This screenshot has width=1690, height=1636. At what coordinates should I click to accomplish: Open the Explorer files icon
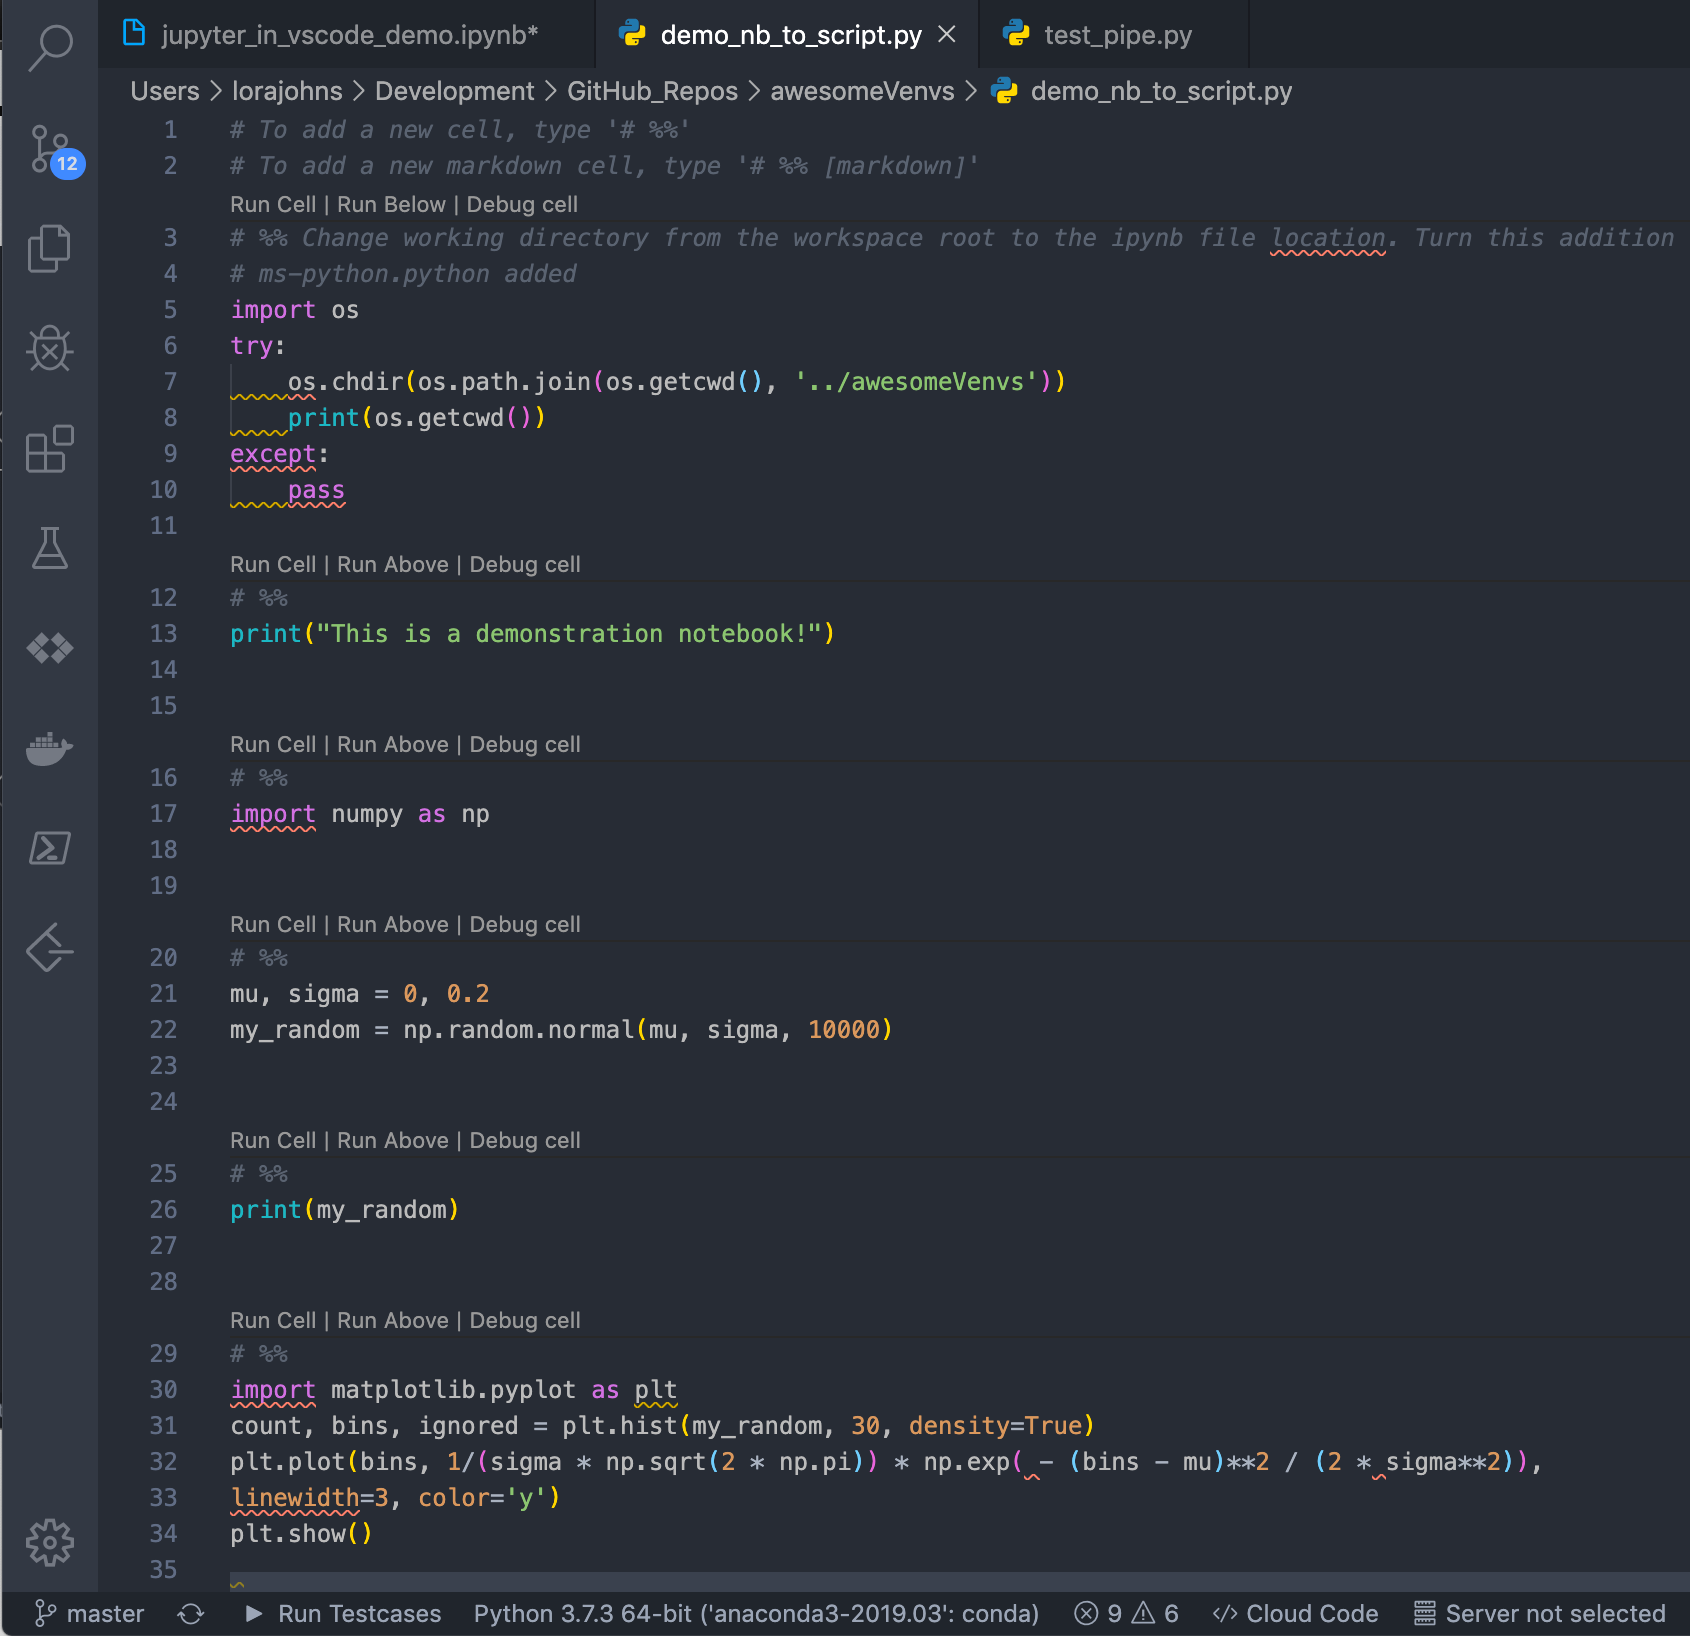[49, 249]
